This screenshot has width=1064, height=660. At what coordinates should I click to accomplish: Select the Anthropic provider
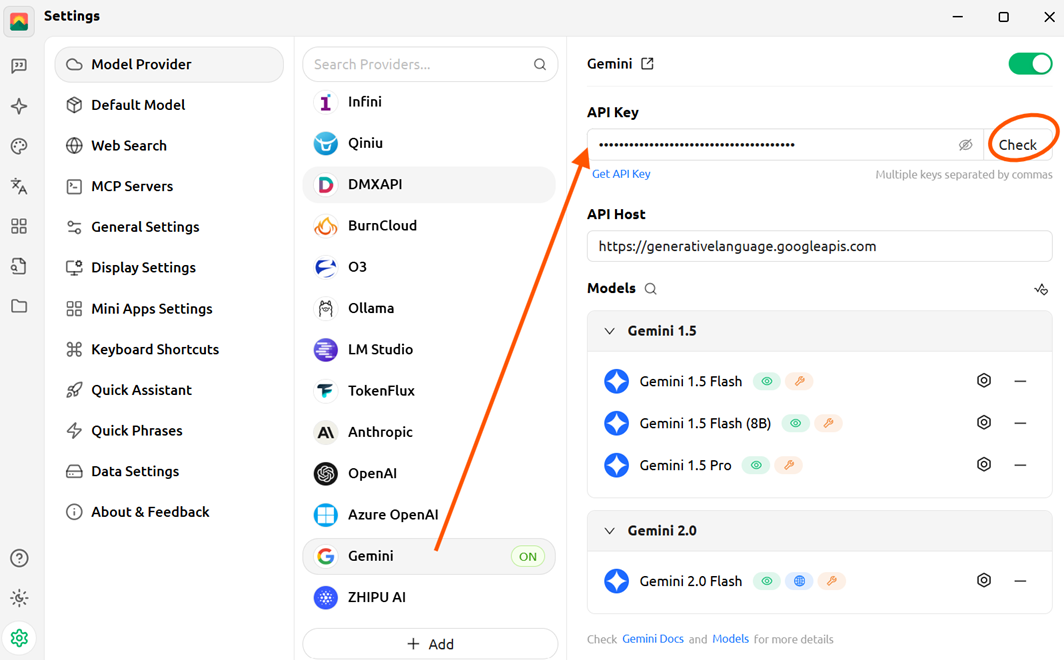[x=429, y=433]
